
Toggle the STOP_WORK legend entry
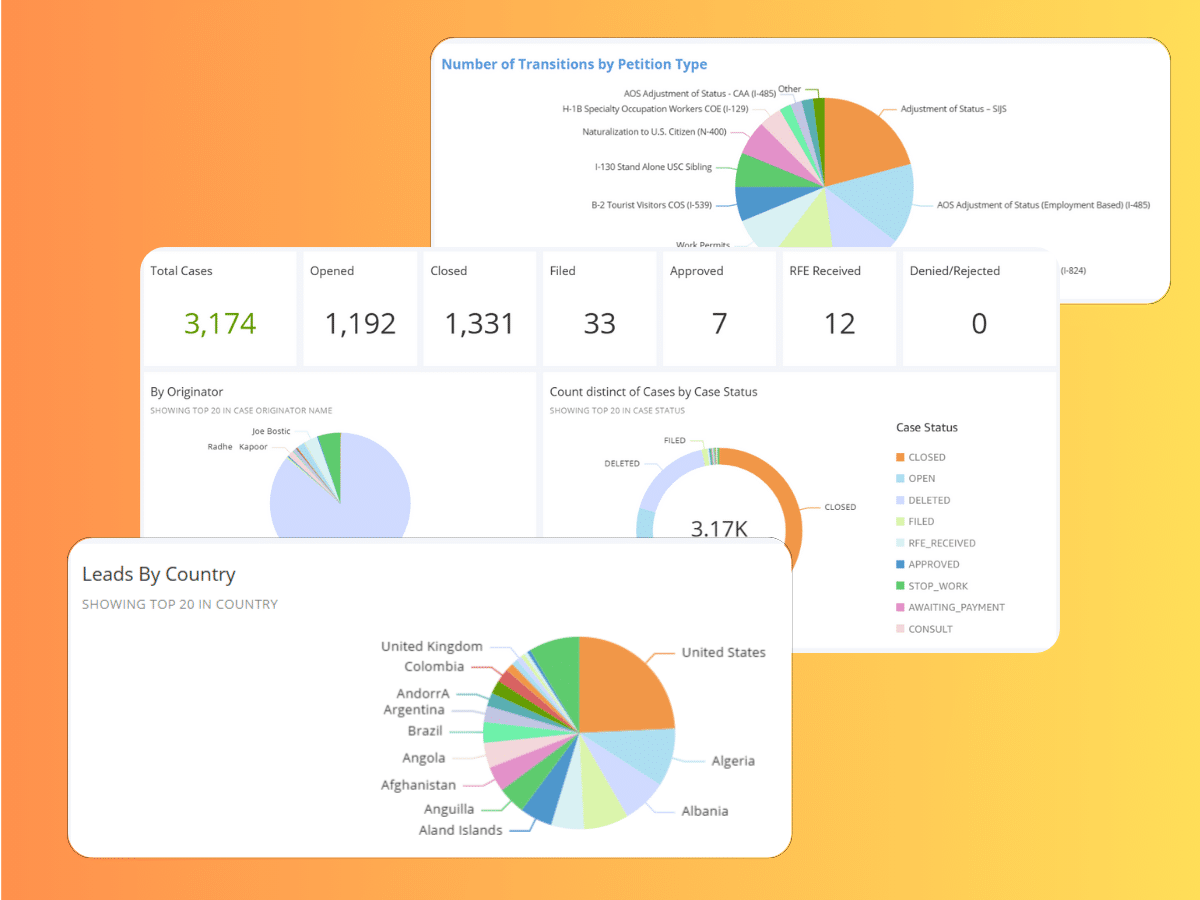937,586
